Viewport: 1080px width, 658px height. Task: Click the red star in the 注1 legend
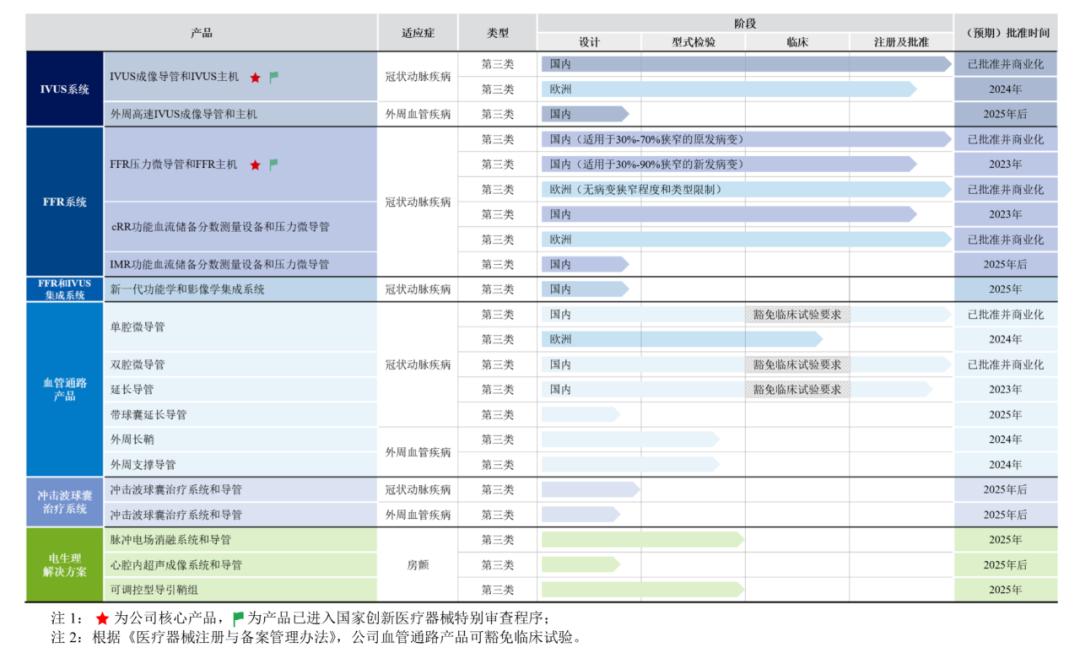(102, 619)
